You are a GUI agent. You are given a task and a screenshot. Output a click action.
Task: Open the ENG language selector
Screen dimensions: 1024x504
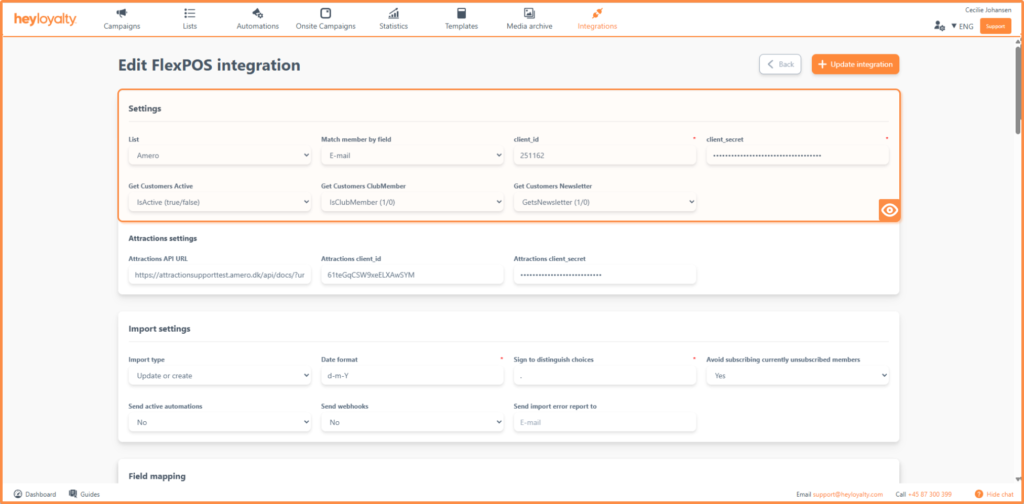[961, 25]
